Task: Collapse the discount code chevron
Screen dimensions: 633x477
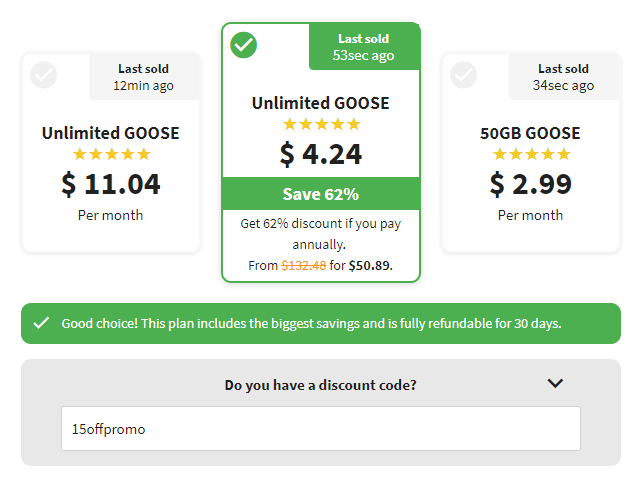Action: pos(555,383)
